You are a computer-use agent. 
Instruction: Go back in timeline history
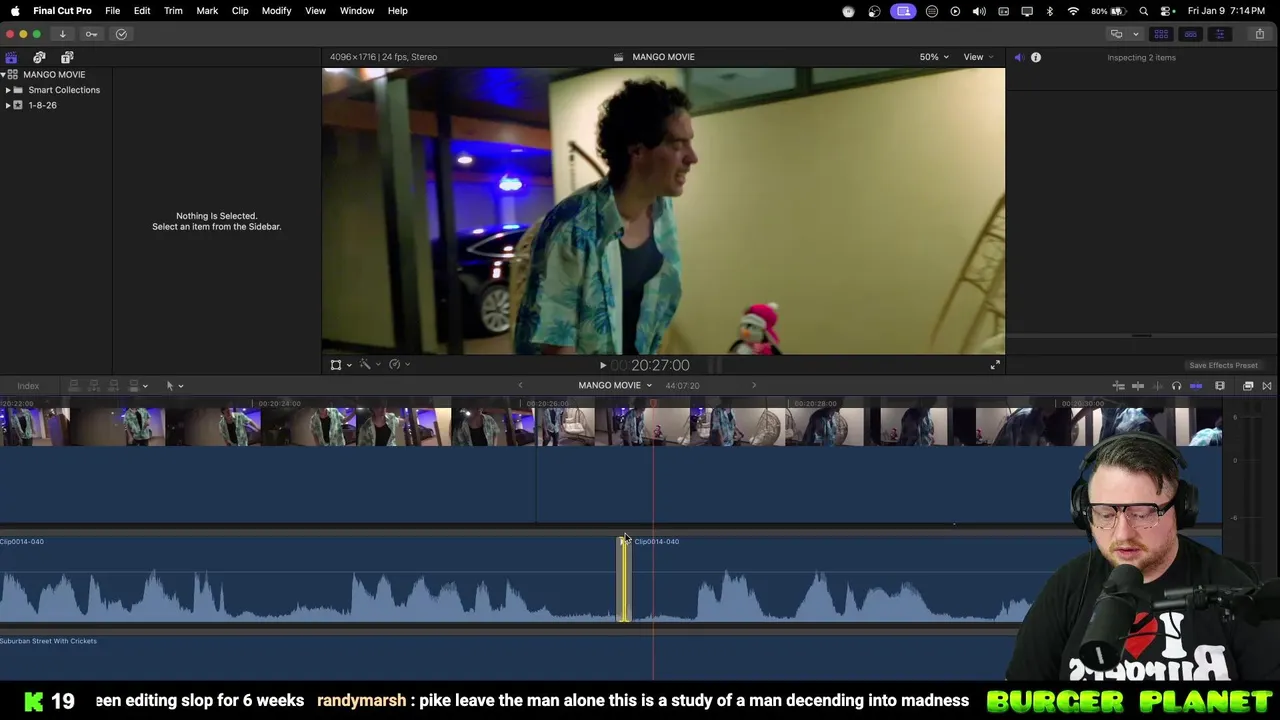click(x=520, y=385)
